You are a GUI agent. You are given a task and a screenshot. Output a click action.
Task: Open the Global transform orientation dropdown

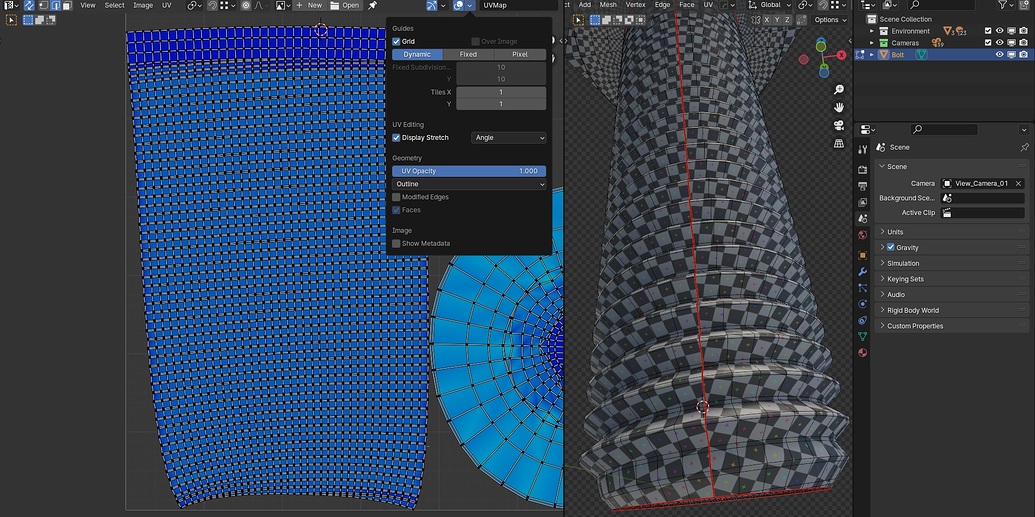[x=771, y=5]
